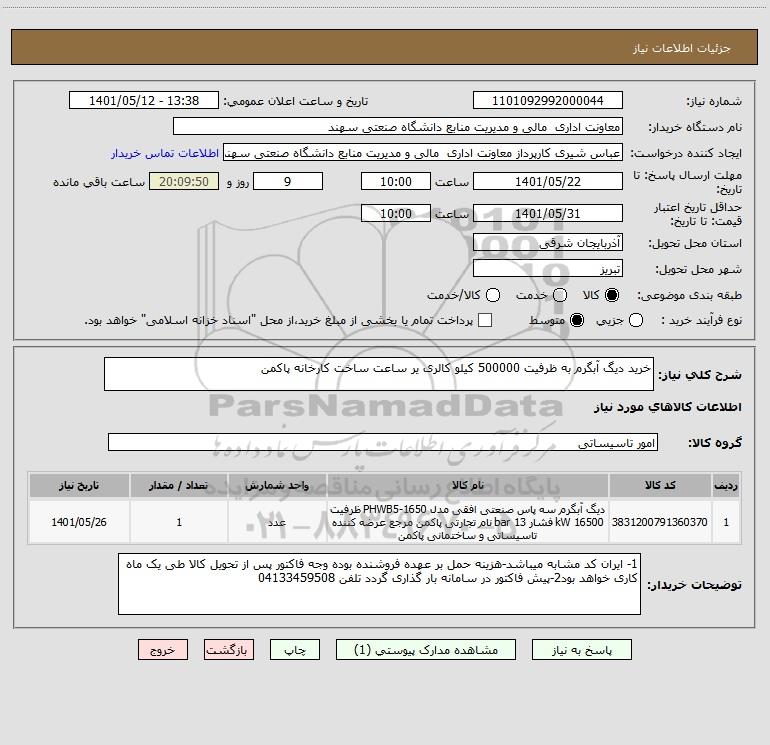Image resolution: width=770 pixels, height=745 pixels.
Task: Click the ایجاد کننده درخواست field
Action: point(423,153)
